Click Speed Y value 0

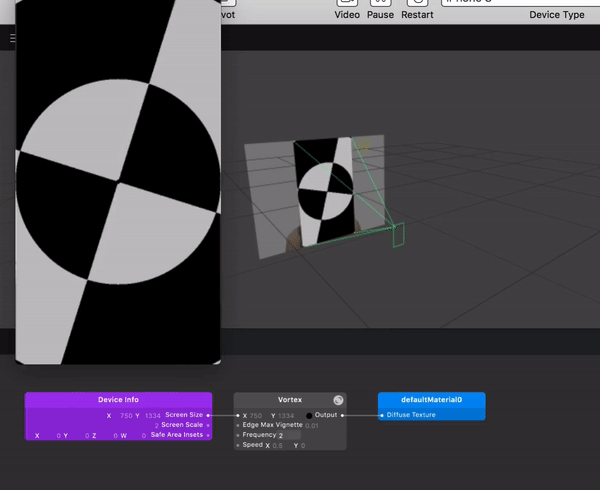point(303,446)
